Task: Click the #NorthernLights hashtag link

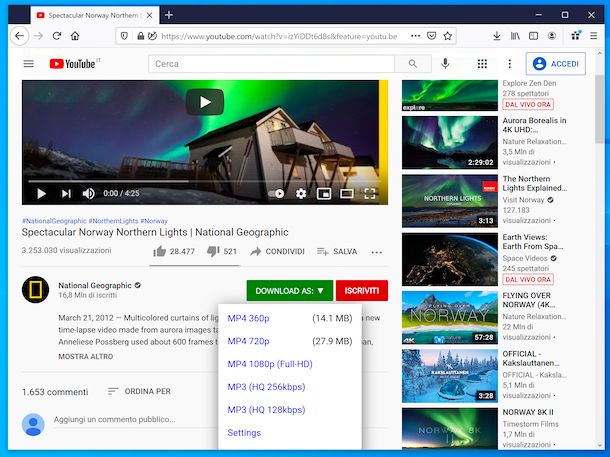Action: (x=113, y=221)
